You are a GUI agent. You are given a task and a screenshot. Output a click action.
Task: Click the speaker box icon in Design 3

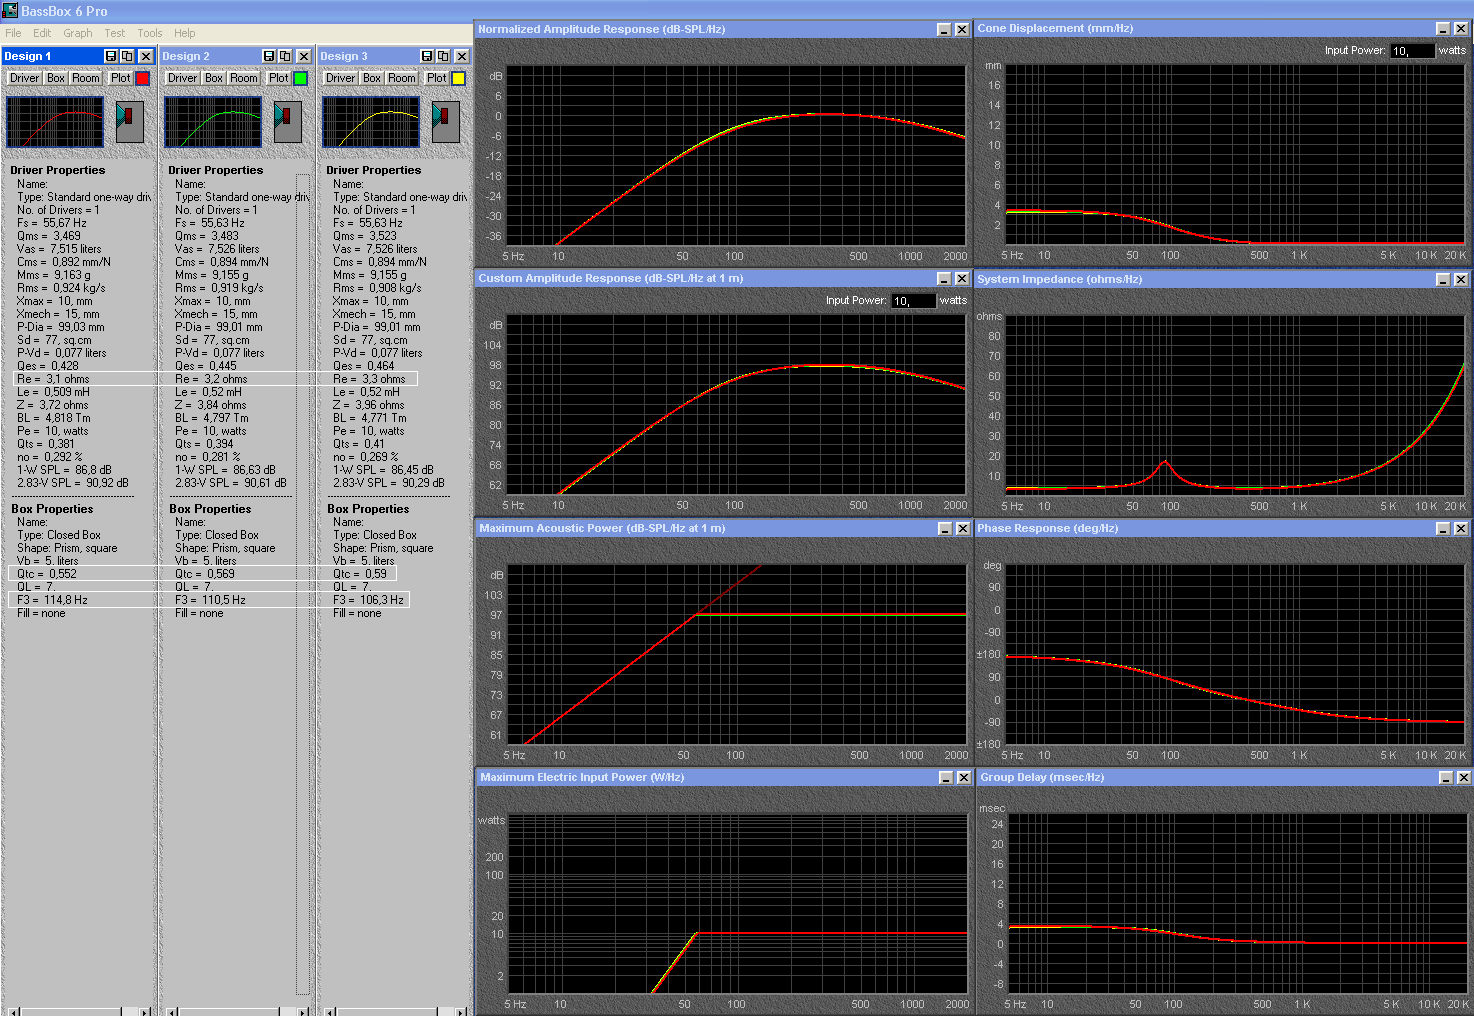point(446,121)
